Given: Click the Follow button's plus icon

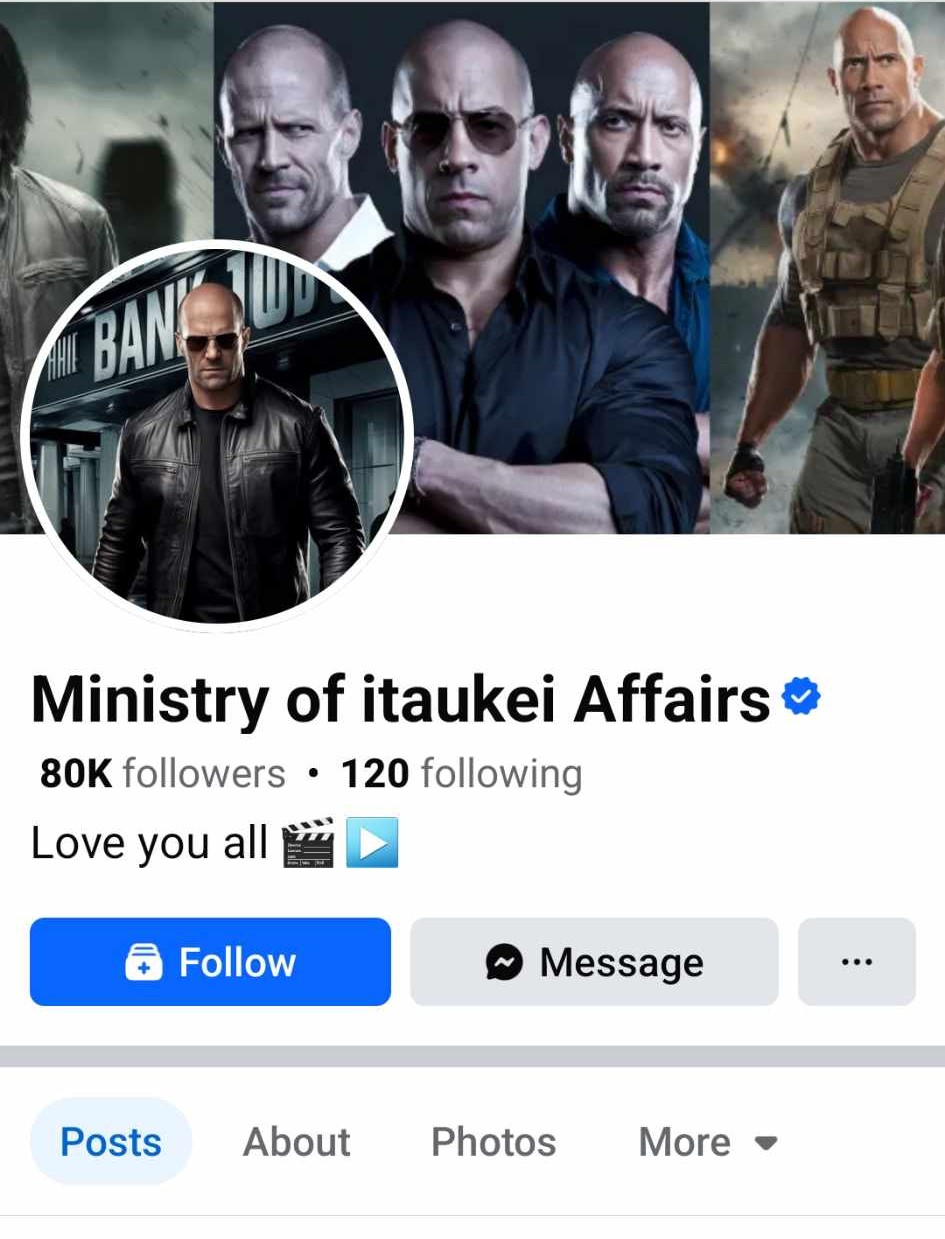Looking at the screenshot, I should pos(143,963).
